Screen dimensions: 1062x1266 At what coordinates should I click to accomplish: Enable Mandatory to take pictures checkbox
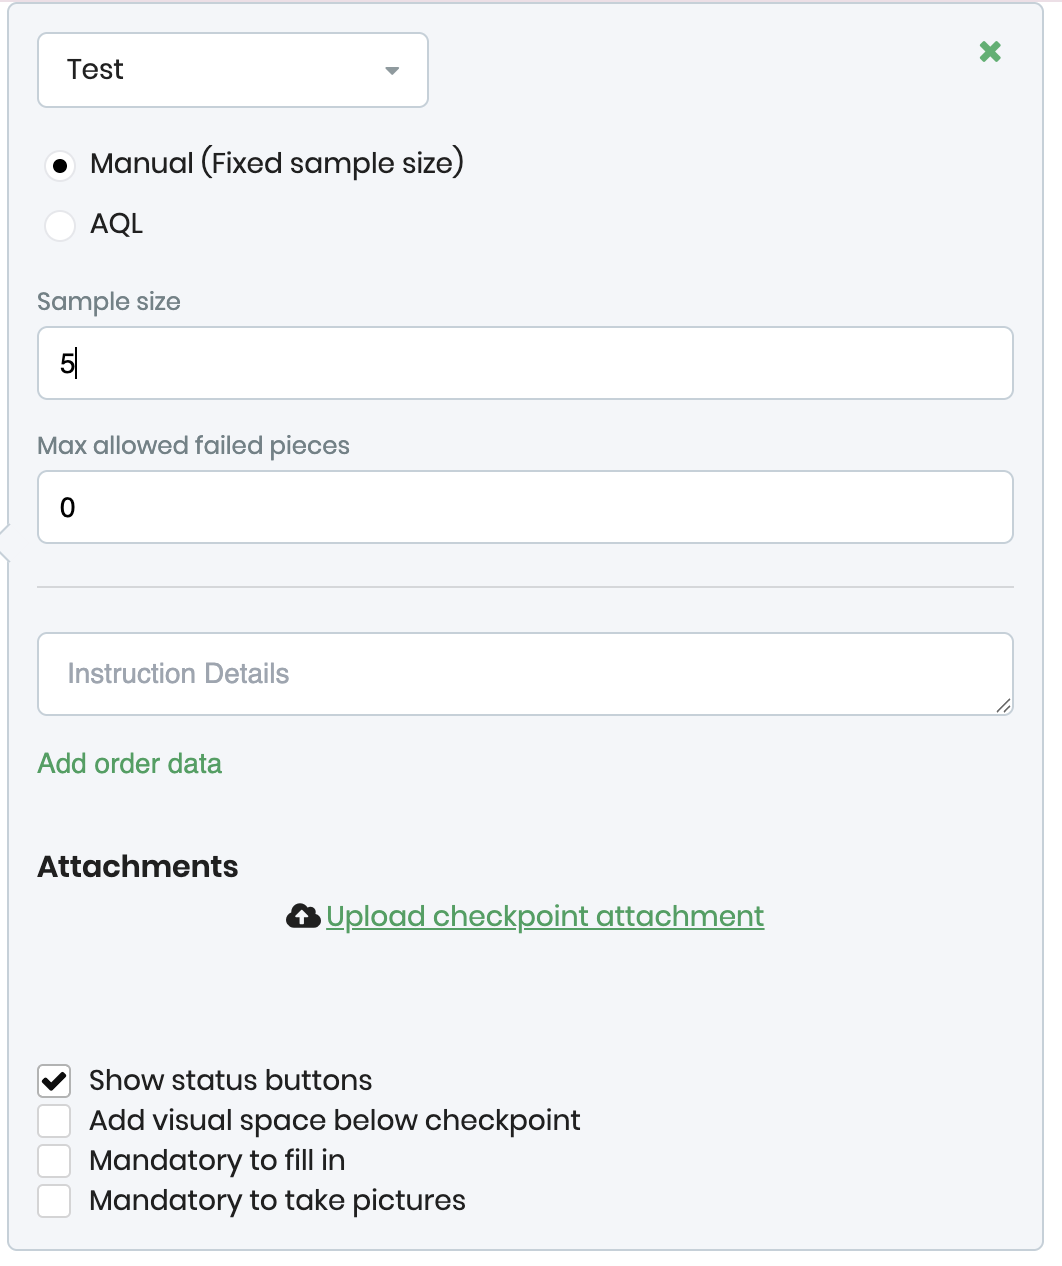pyautogui.click(x=54, y=1201)
